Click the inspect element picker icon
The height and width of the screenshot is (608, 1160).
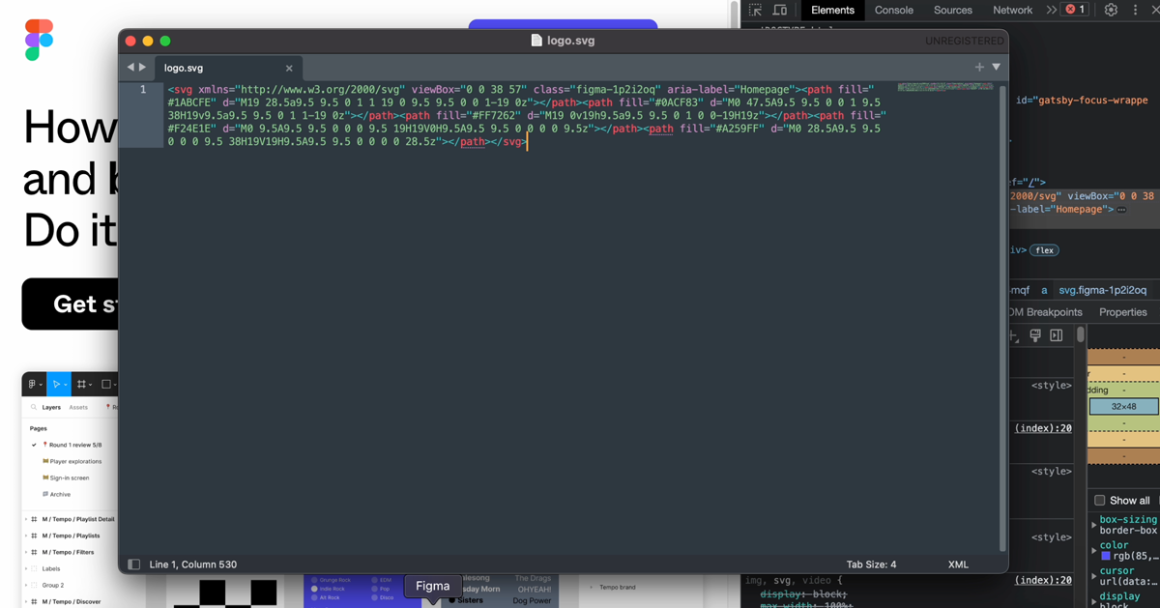point(755,10)
